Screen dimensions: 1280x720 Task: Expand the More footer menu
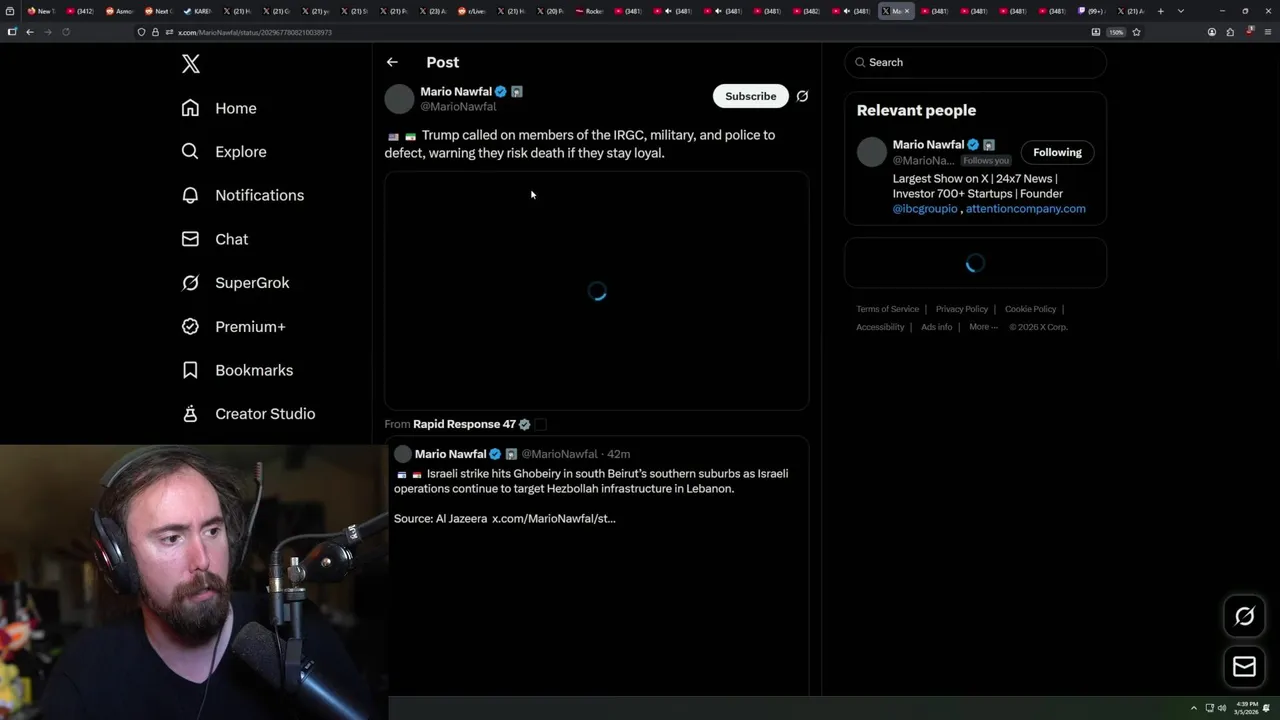tap(983, 327)
